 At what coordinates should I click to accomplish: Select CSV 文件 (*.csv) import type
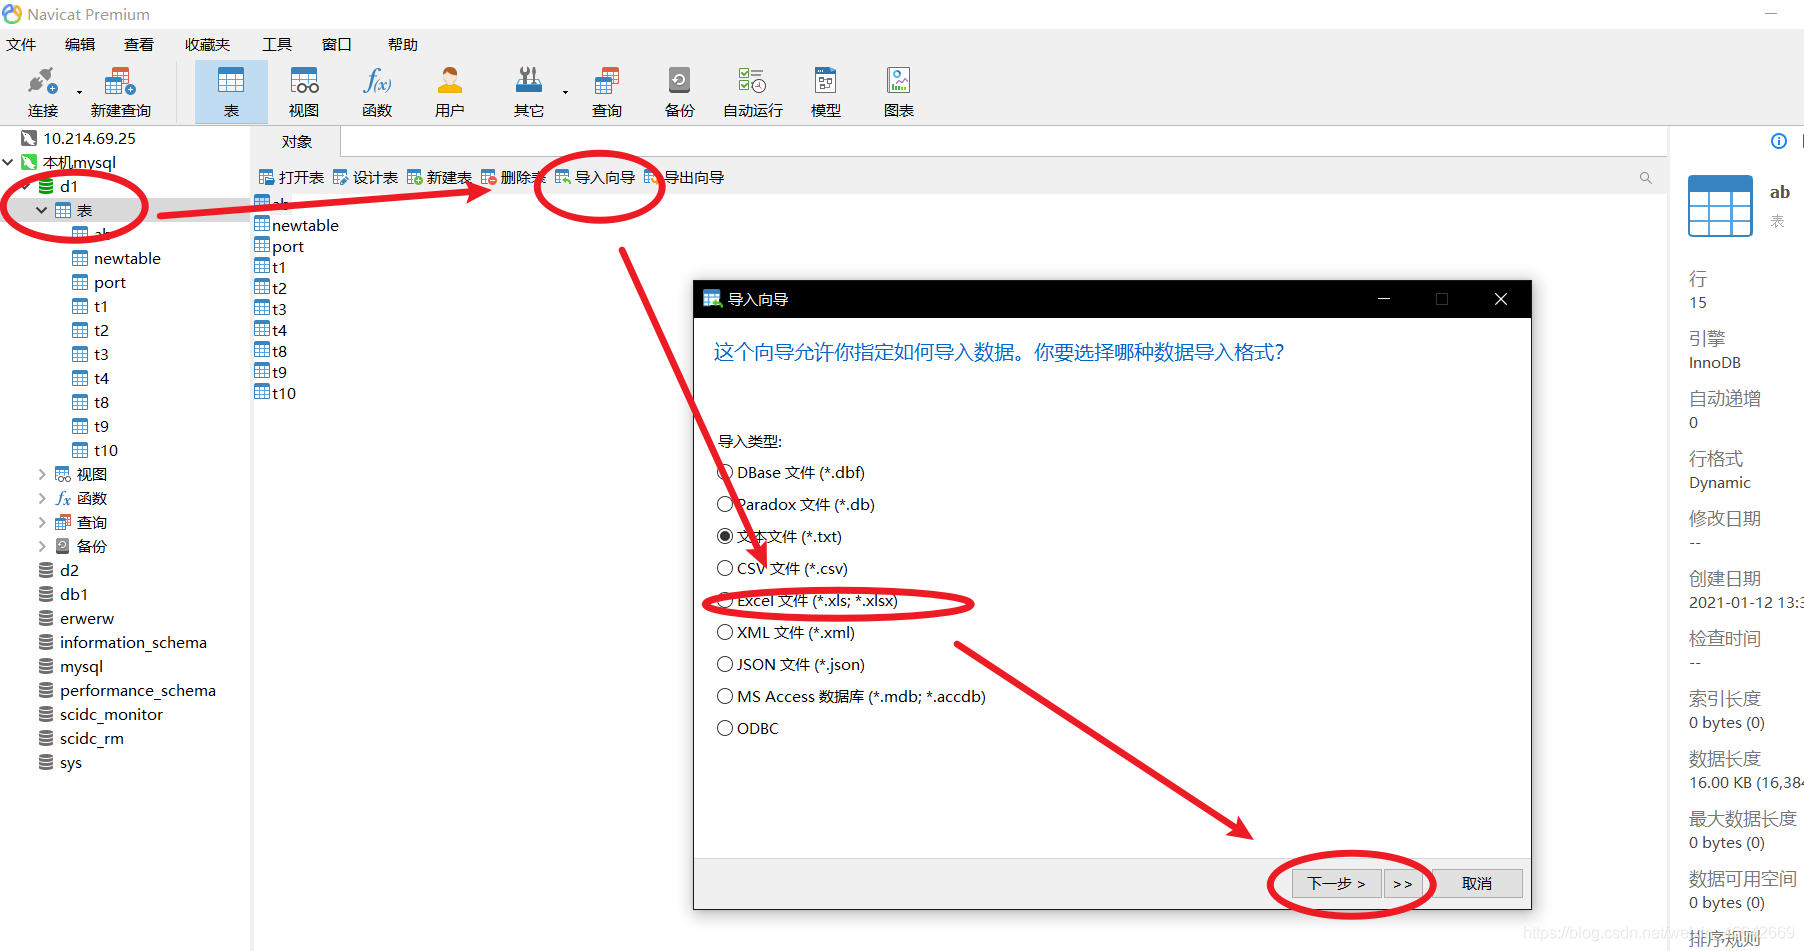[782, 568]
